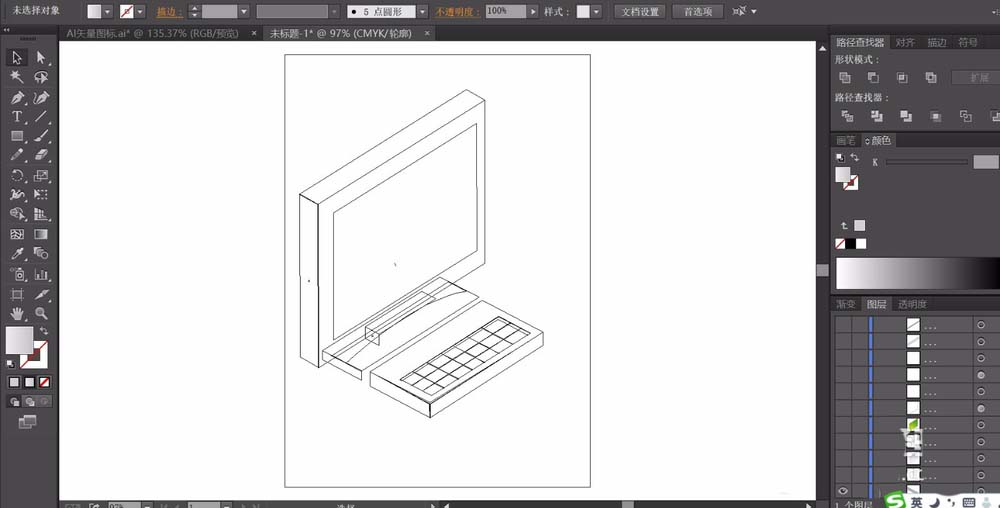Select the Scale tool
Image resolution: width=1000 pixels, height=508 pixels.
click(41, 175)
